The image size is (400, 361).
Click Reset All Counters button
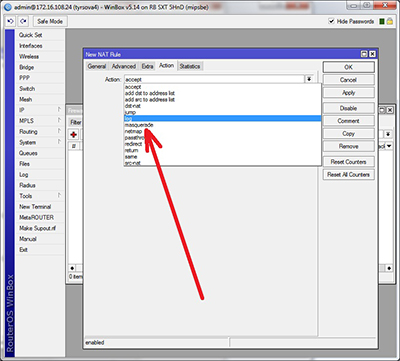(x=348, y=174)
